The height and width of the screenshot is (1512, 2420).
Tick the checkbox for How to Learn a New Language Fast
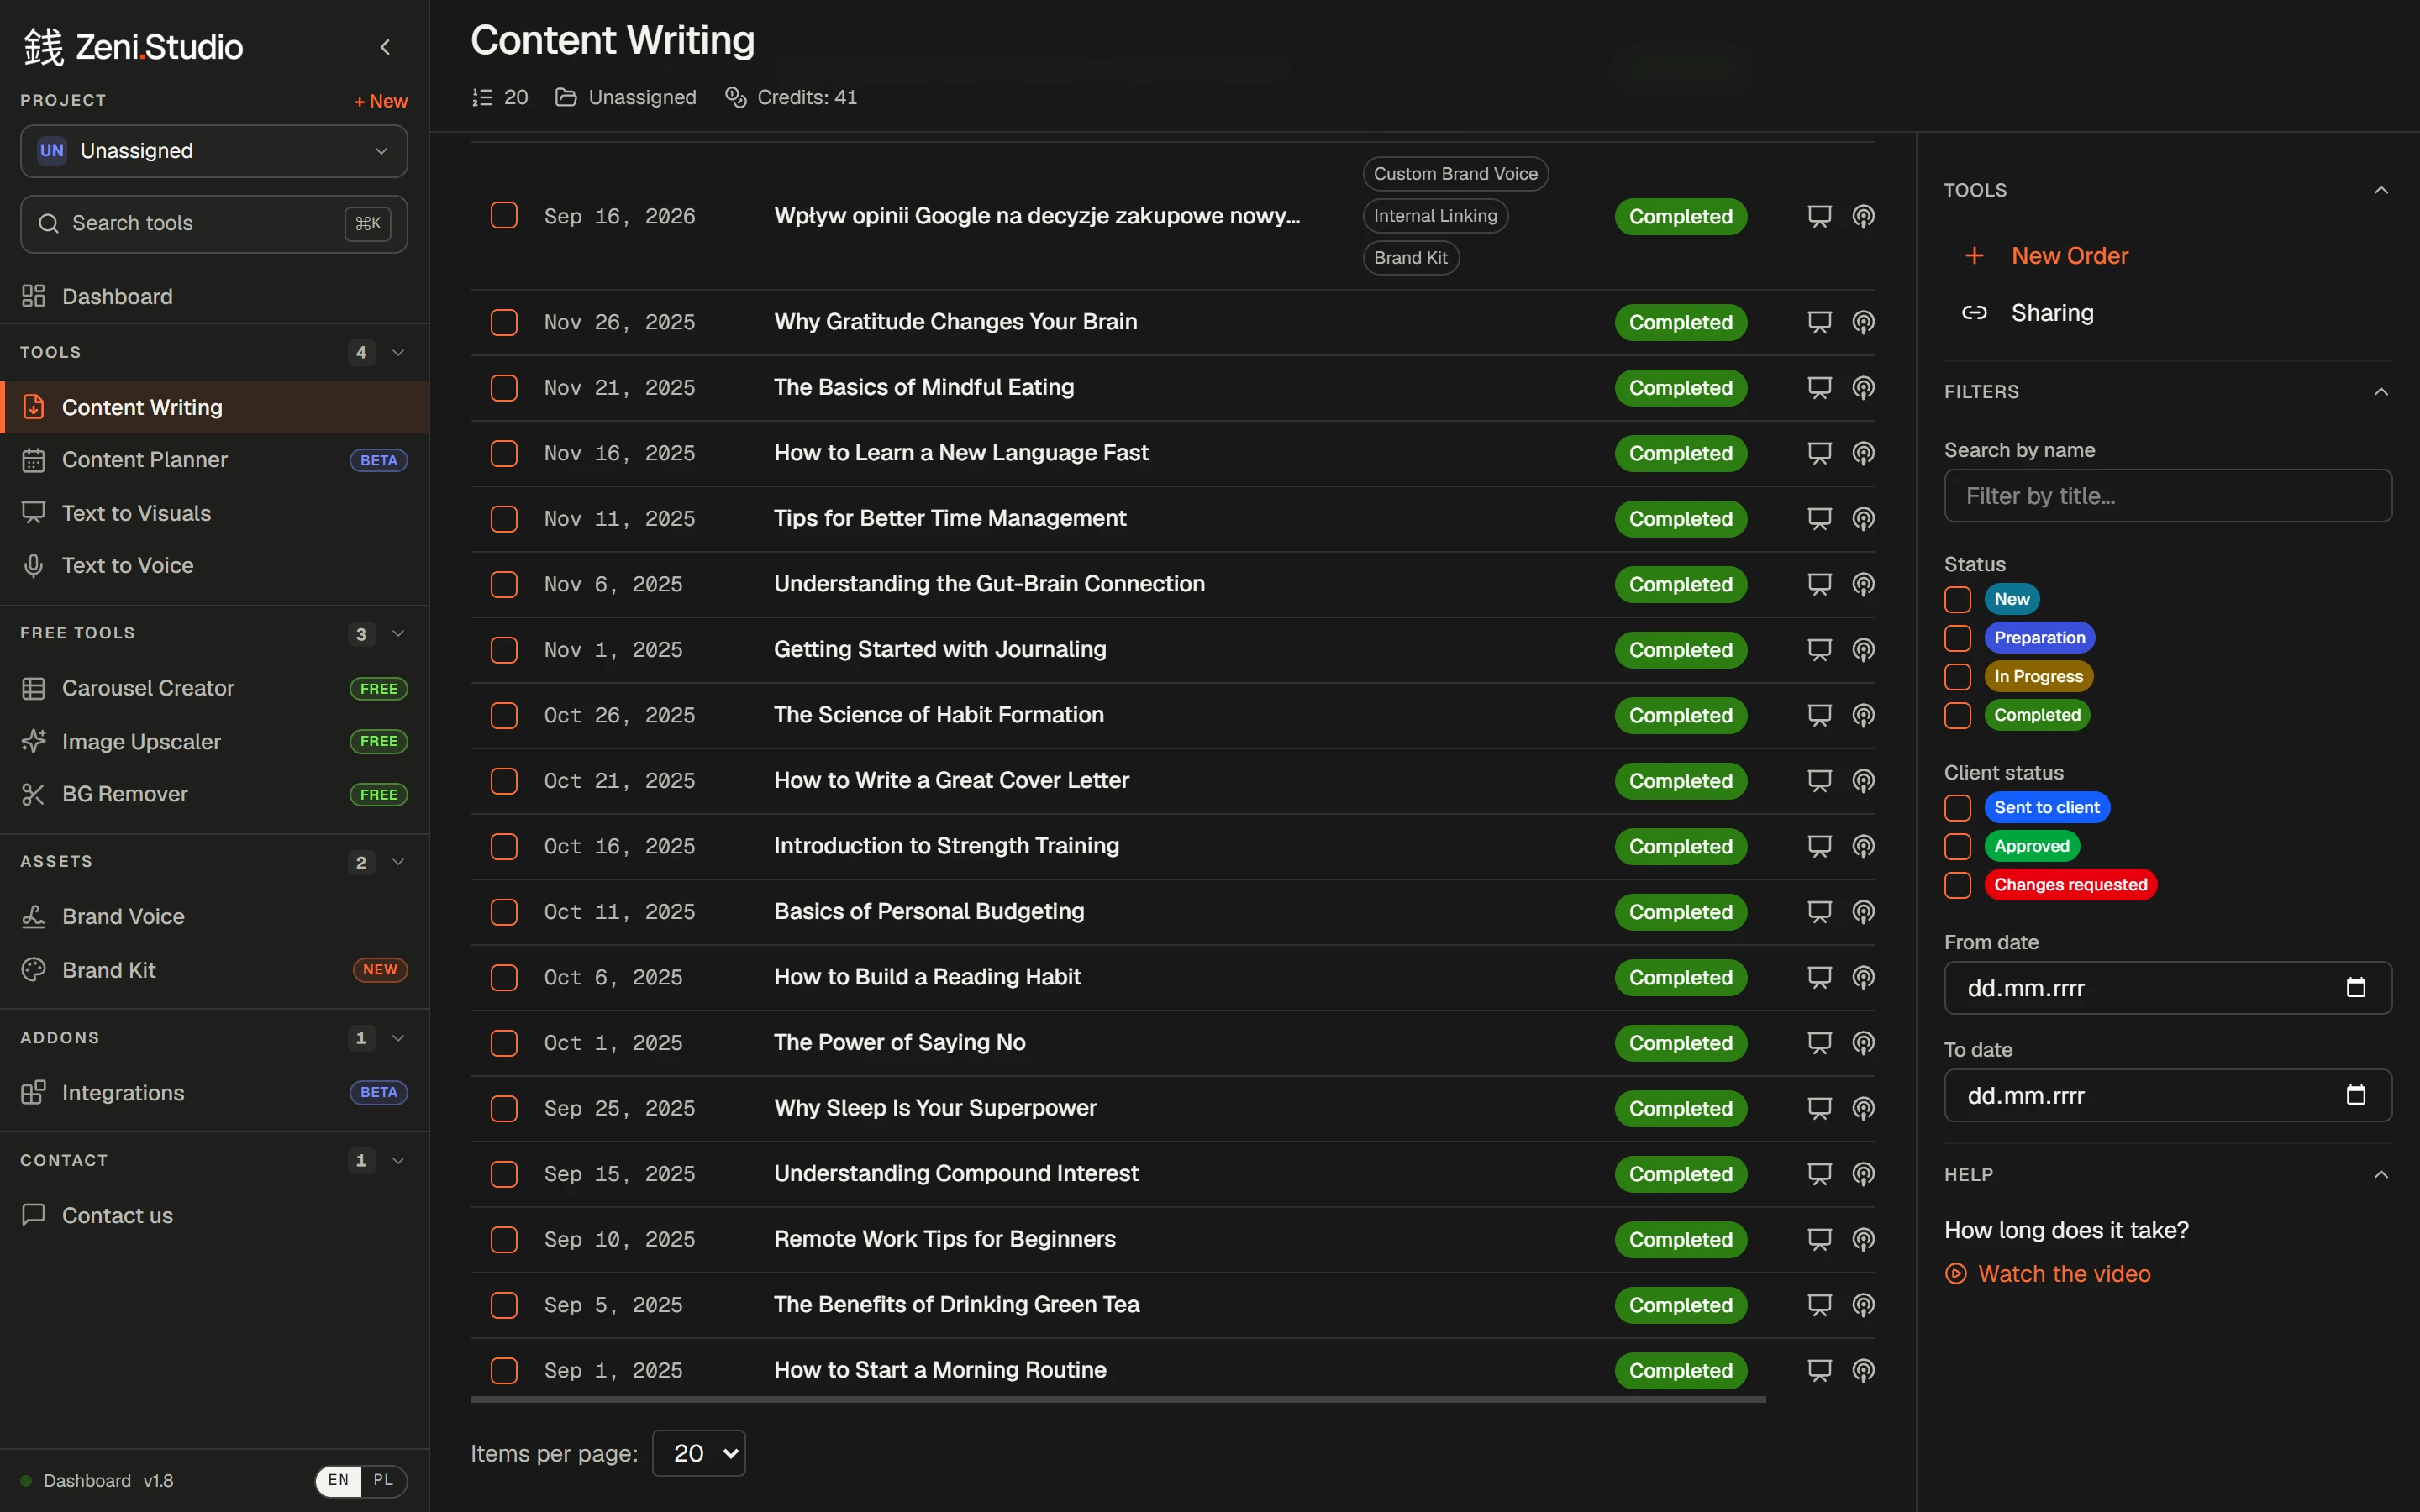click(x=504, y=453)
